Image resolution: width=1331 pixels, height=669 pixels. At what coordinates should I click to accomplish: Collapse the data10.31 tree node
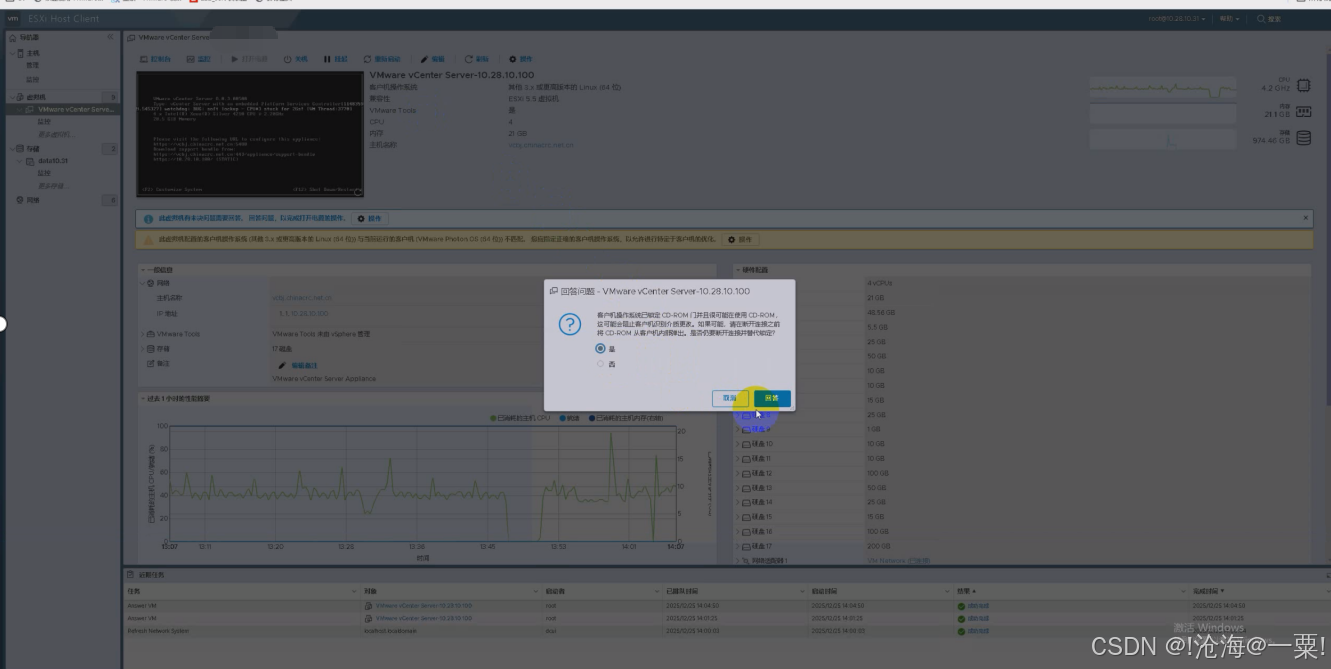(20, 161)
